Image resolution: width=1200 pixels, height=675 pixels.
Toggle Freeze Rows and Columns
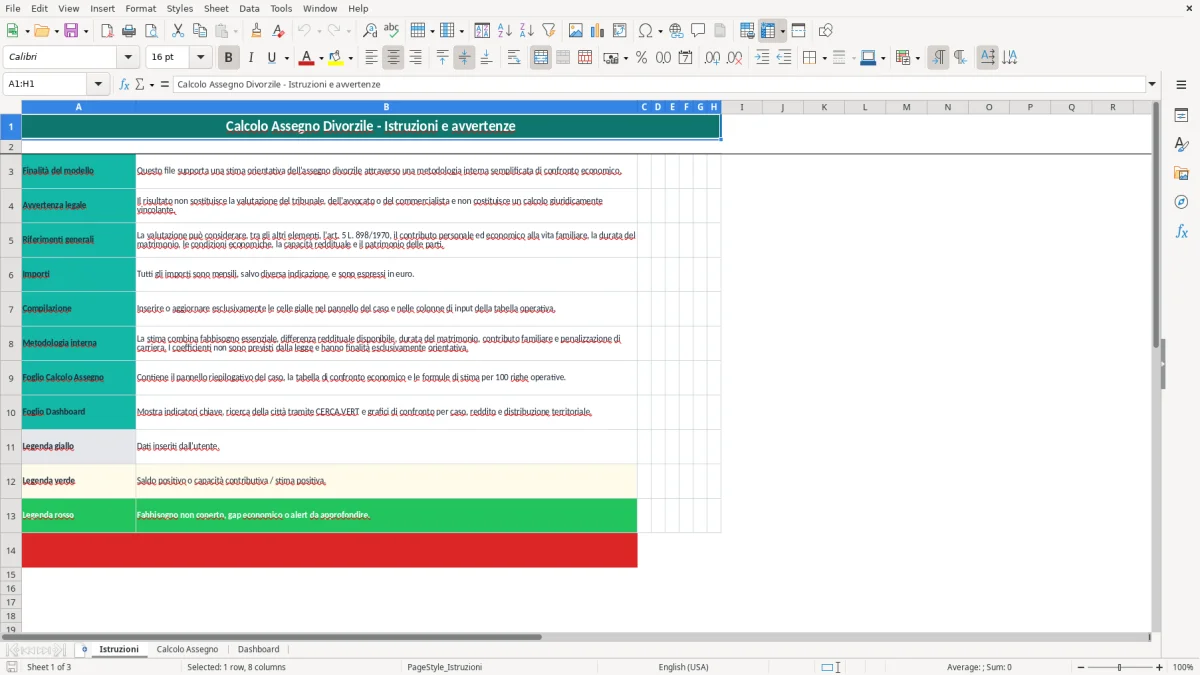click(x=768, y=31)
